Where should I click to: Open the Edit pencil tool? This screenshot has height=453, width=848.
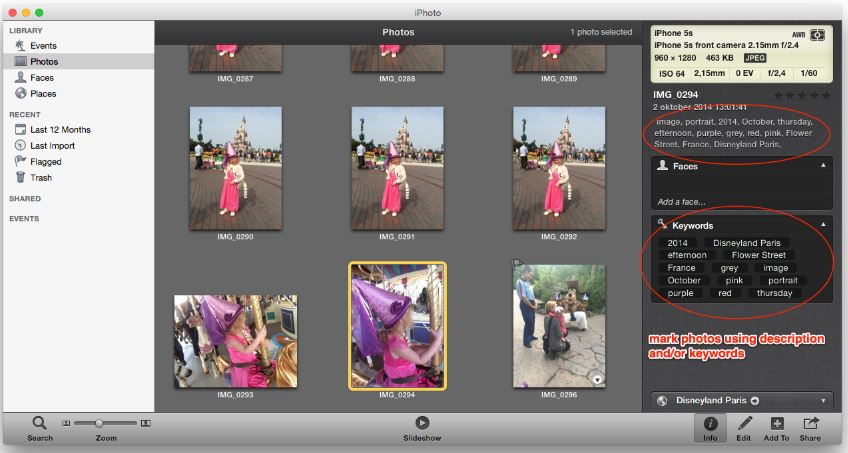tap(745, 424)
